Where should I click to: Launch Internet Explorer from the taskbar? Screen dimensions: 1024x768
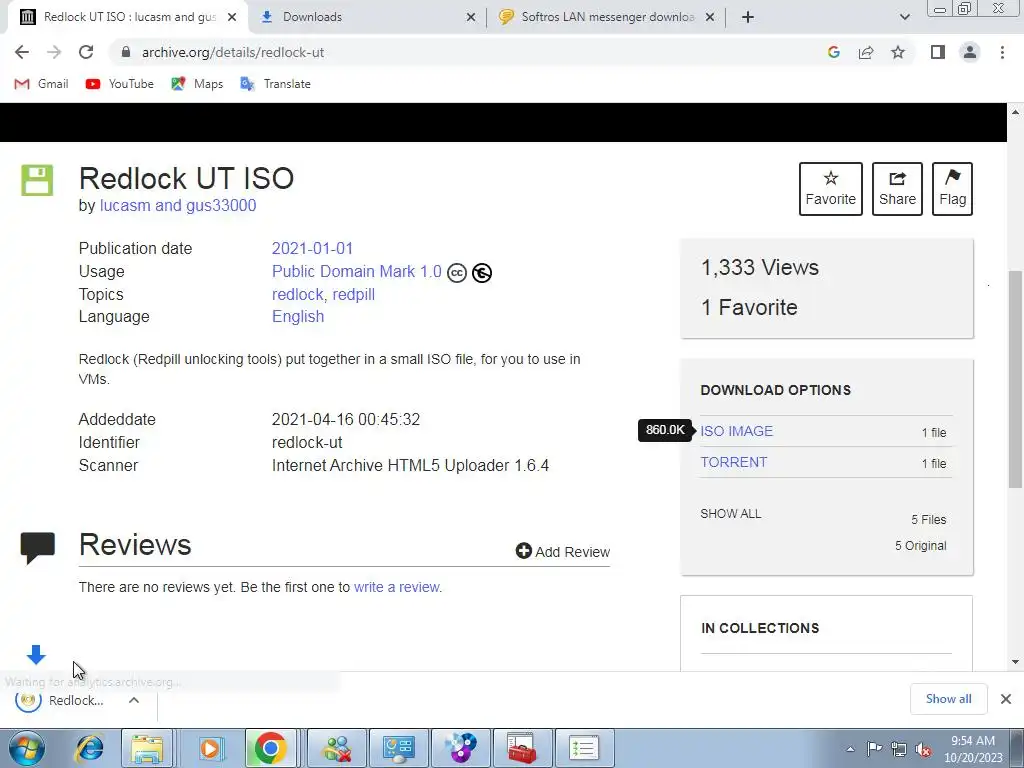[89, 748]
